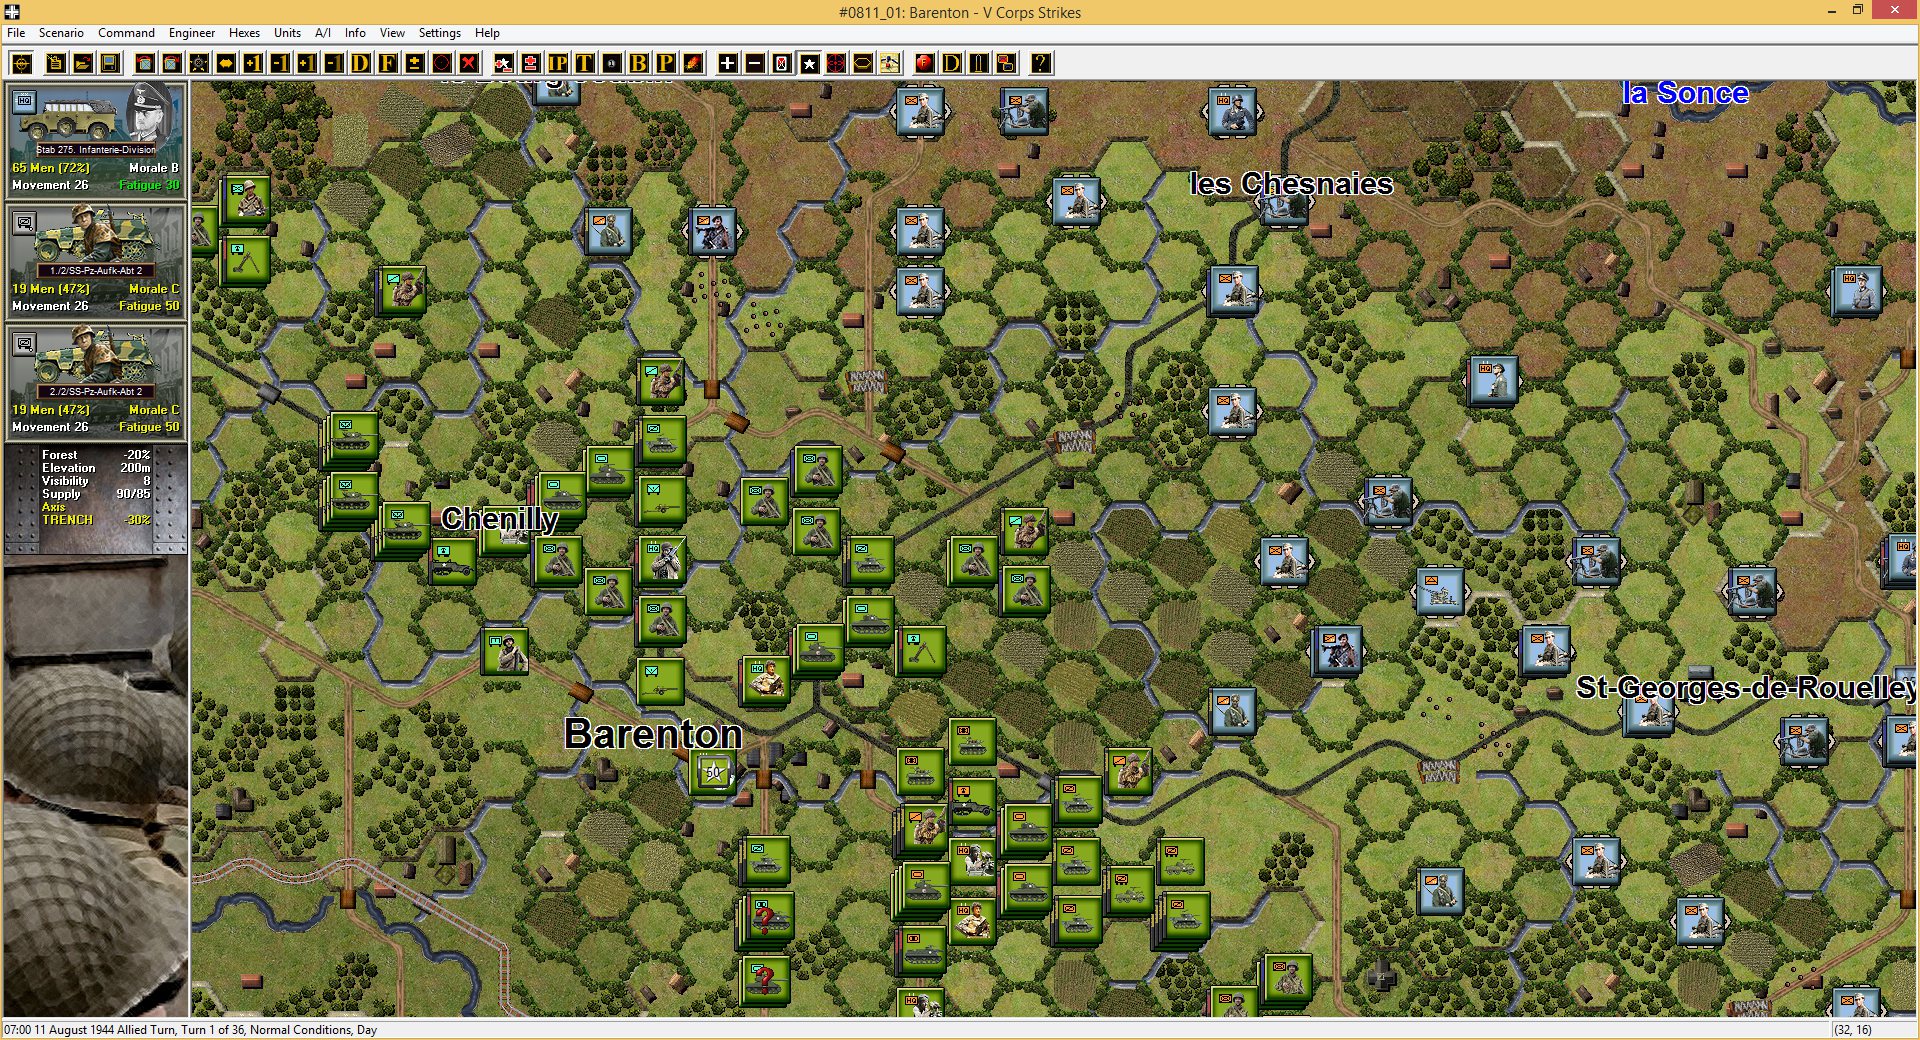Click the floppy disk save icon

pyautogui.click(x=110, y=63)
